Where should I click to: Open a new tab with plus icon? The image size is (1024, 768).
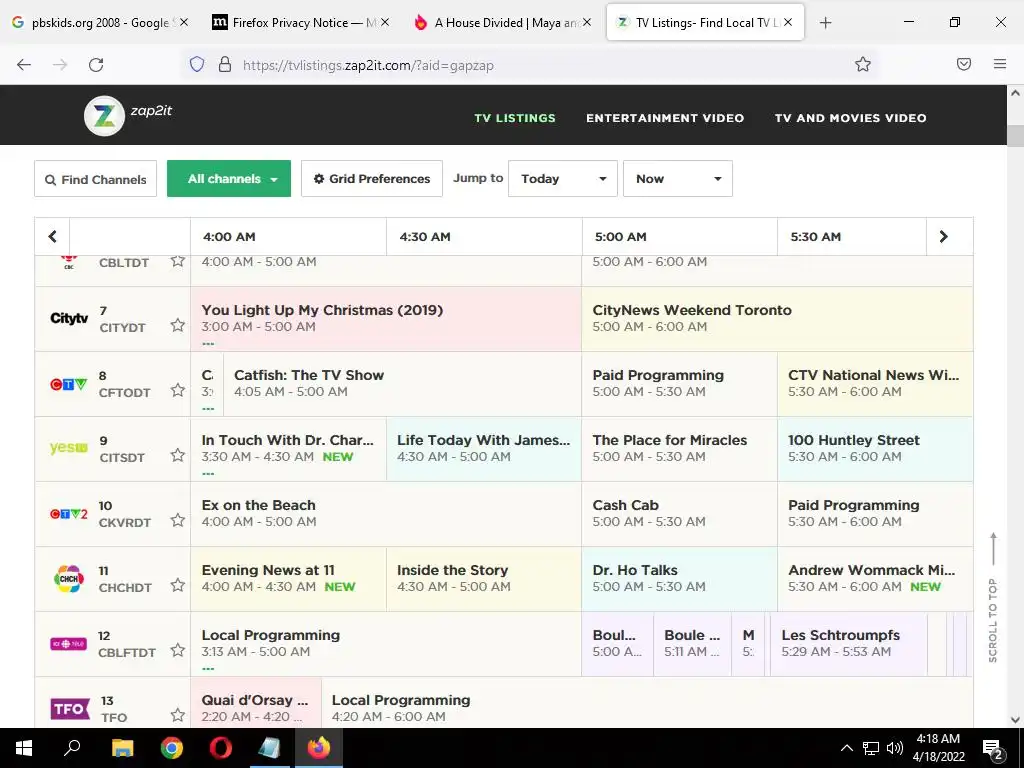[x=825, y=23]
